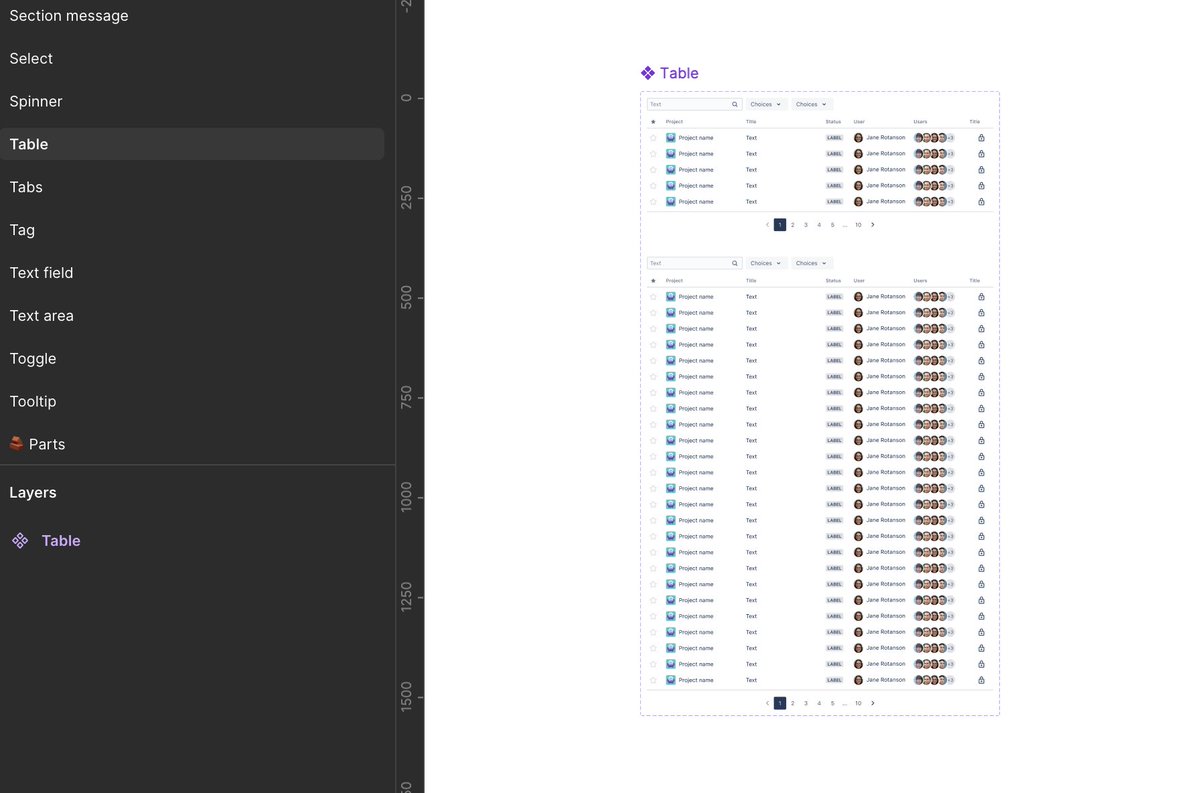Image resolution: width=1200 pixels, height=793 pixels.
Task: Open the second Choices dropdown in top table
Action: [812, 104]
